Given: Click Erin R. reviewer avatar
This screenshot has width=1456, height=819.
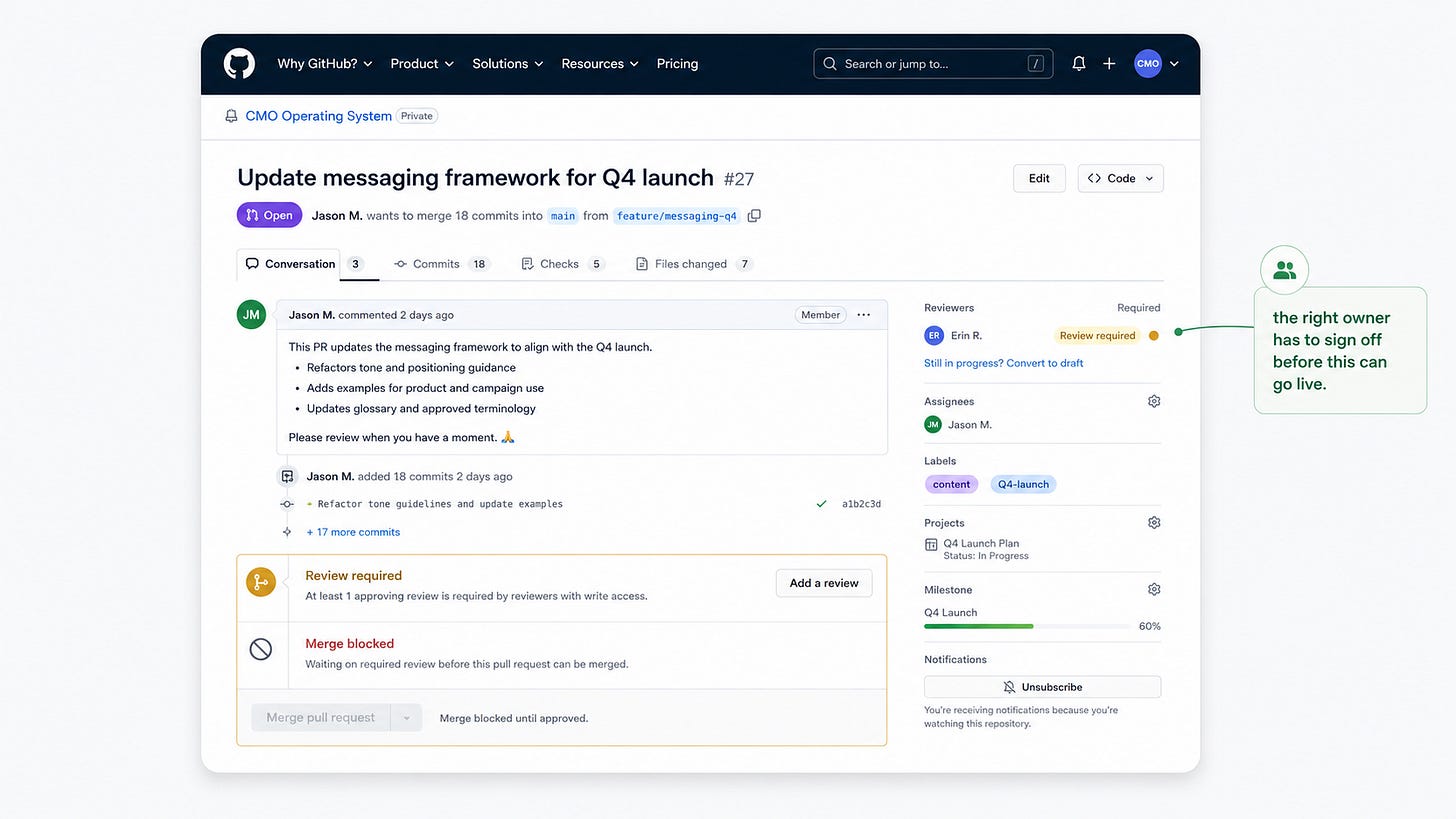Looking at the screenshot, I should click(934, 336).
